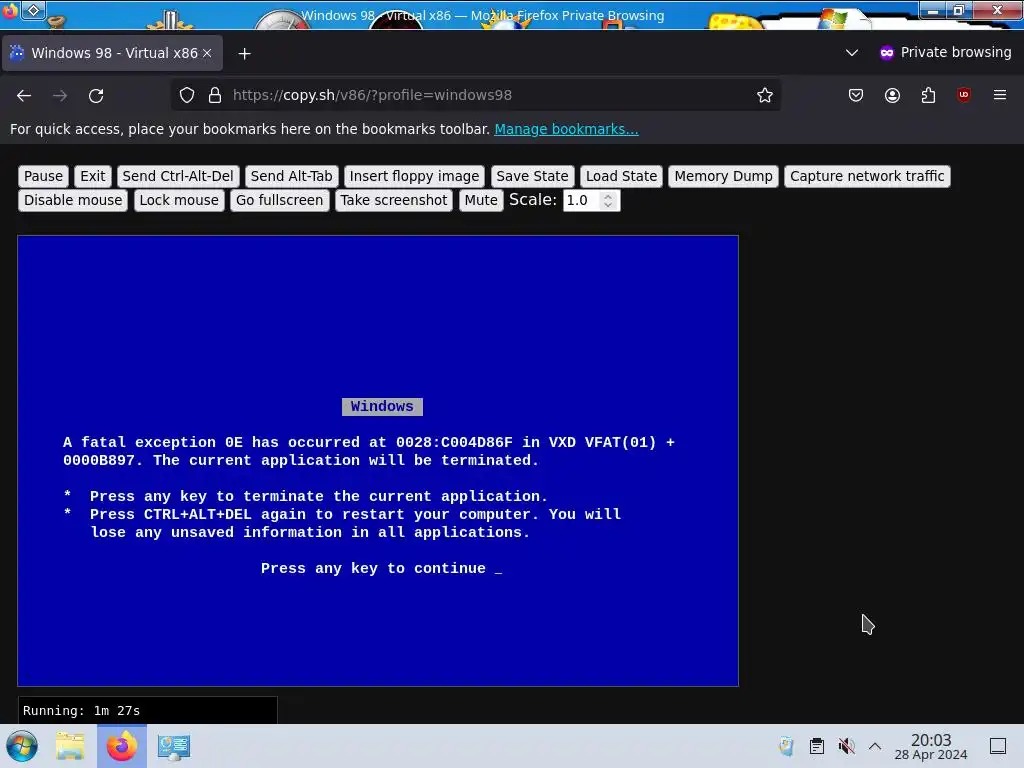Image resolution: width=1024 pixels, height=768 pixels.
Task: Click Send Ctrl-Alt-Del button
Action: tap(178, 176)
